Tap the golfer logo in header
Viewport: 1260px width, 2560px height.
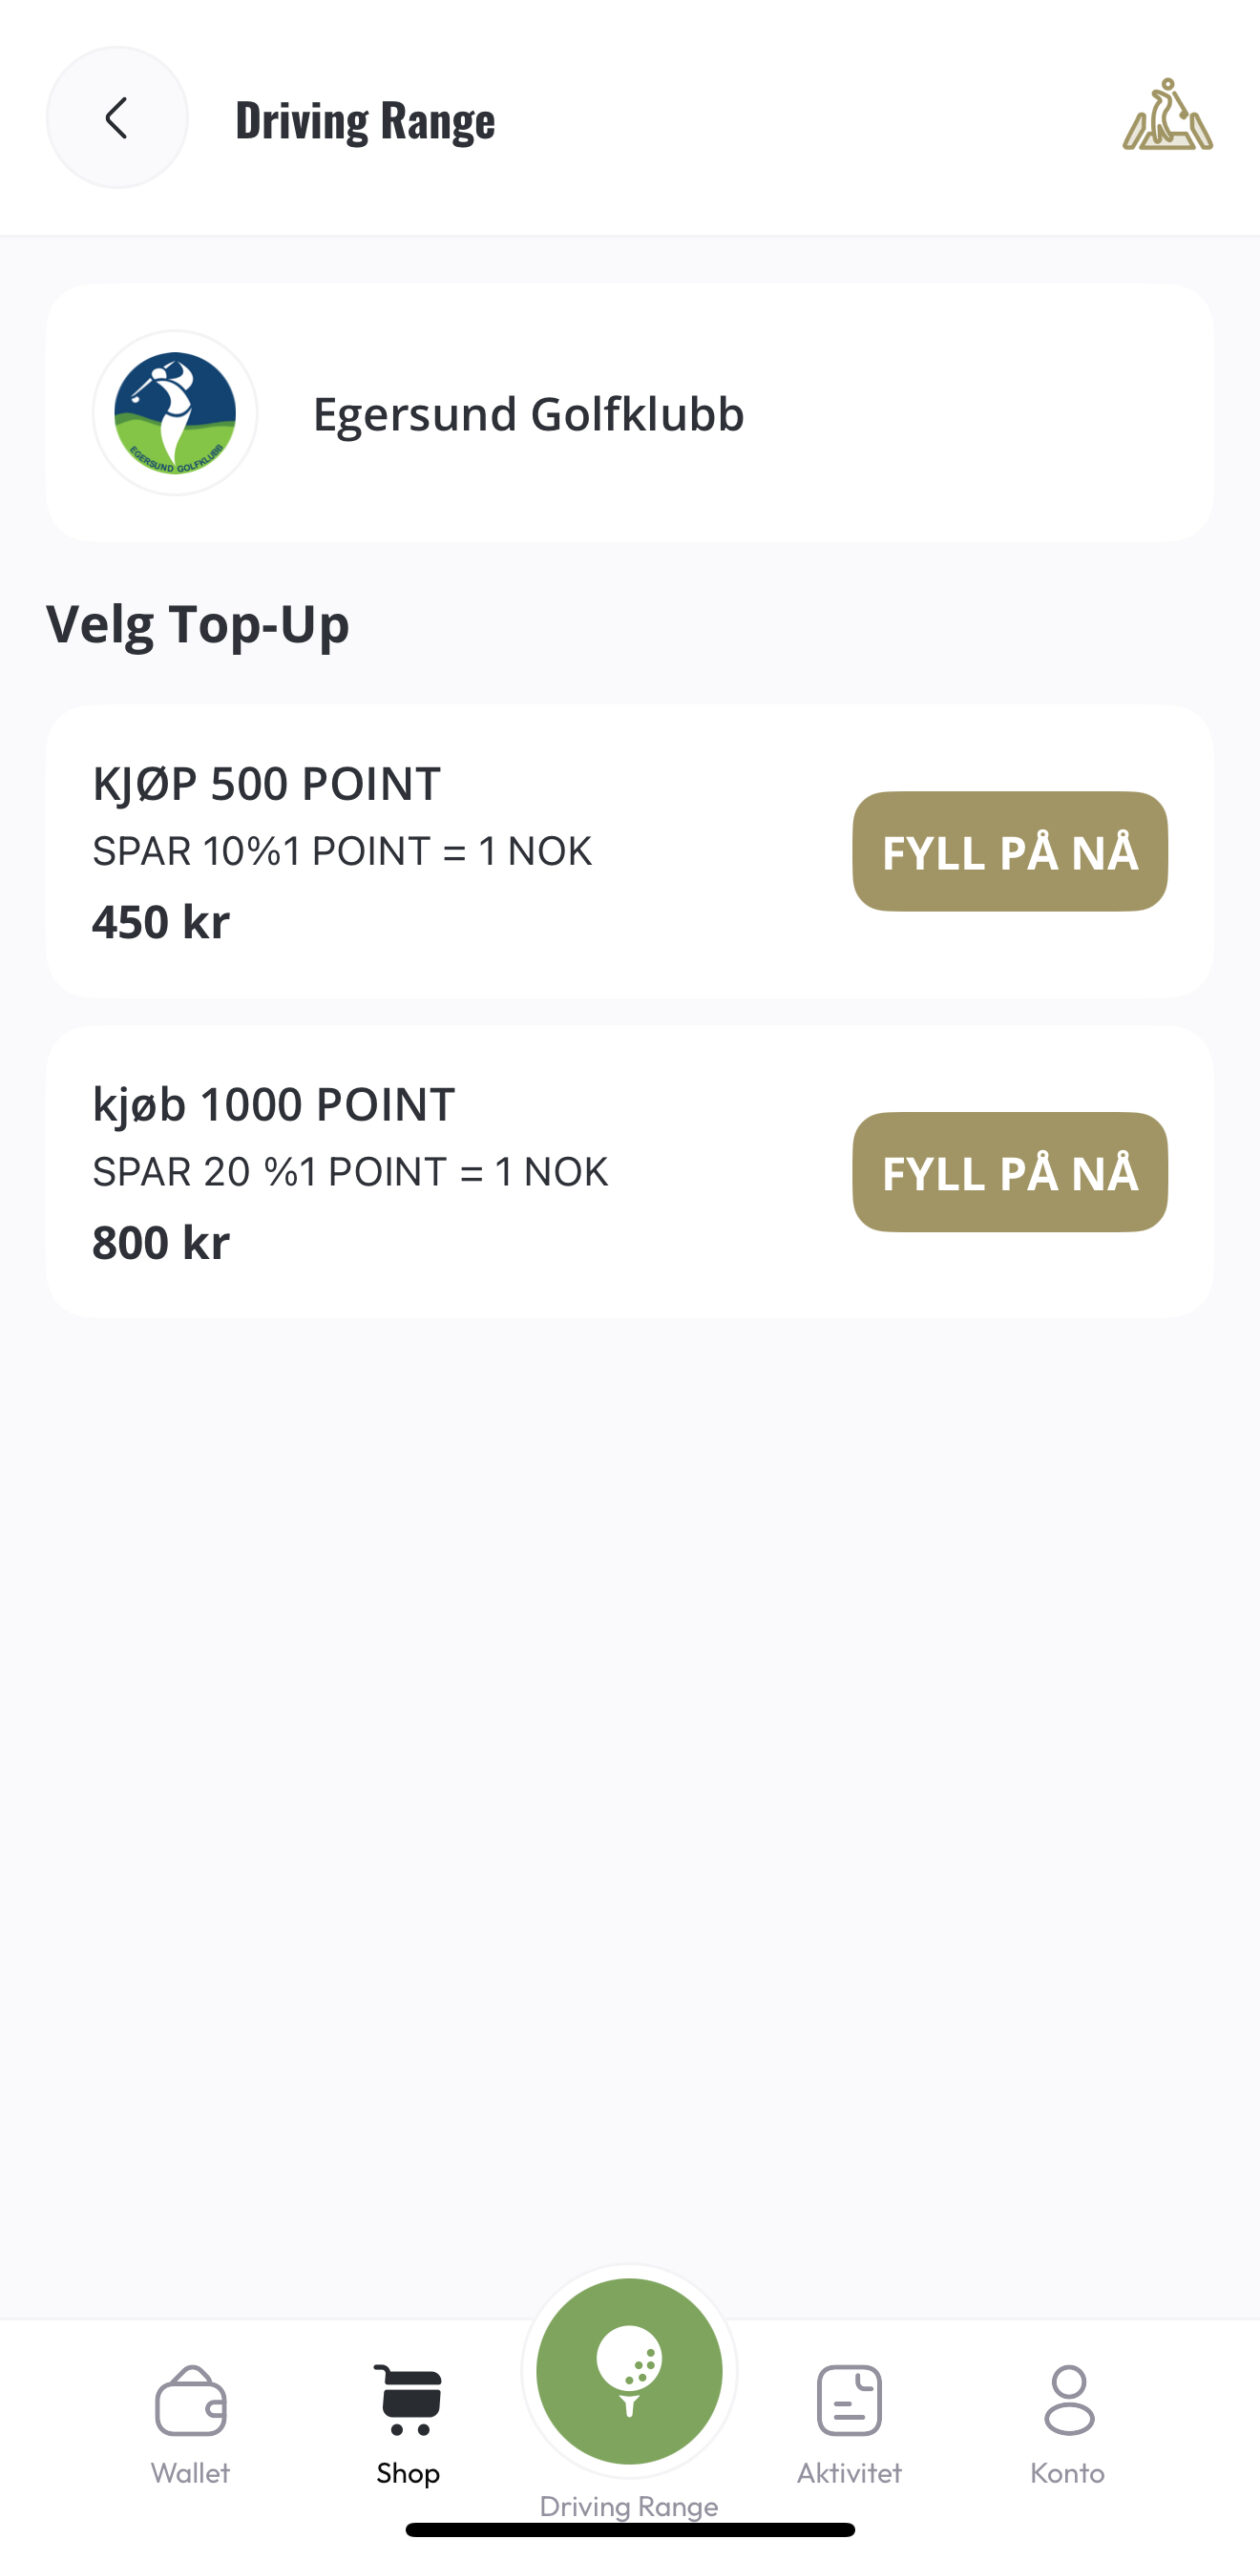tap(1167, 116)
